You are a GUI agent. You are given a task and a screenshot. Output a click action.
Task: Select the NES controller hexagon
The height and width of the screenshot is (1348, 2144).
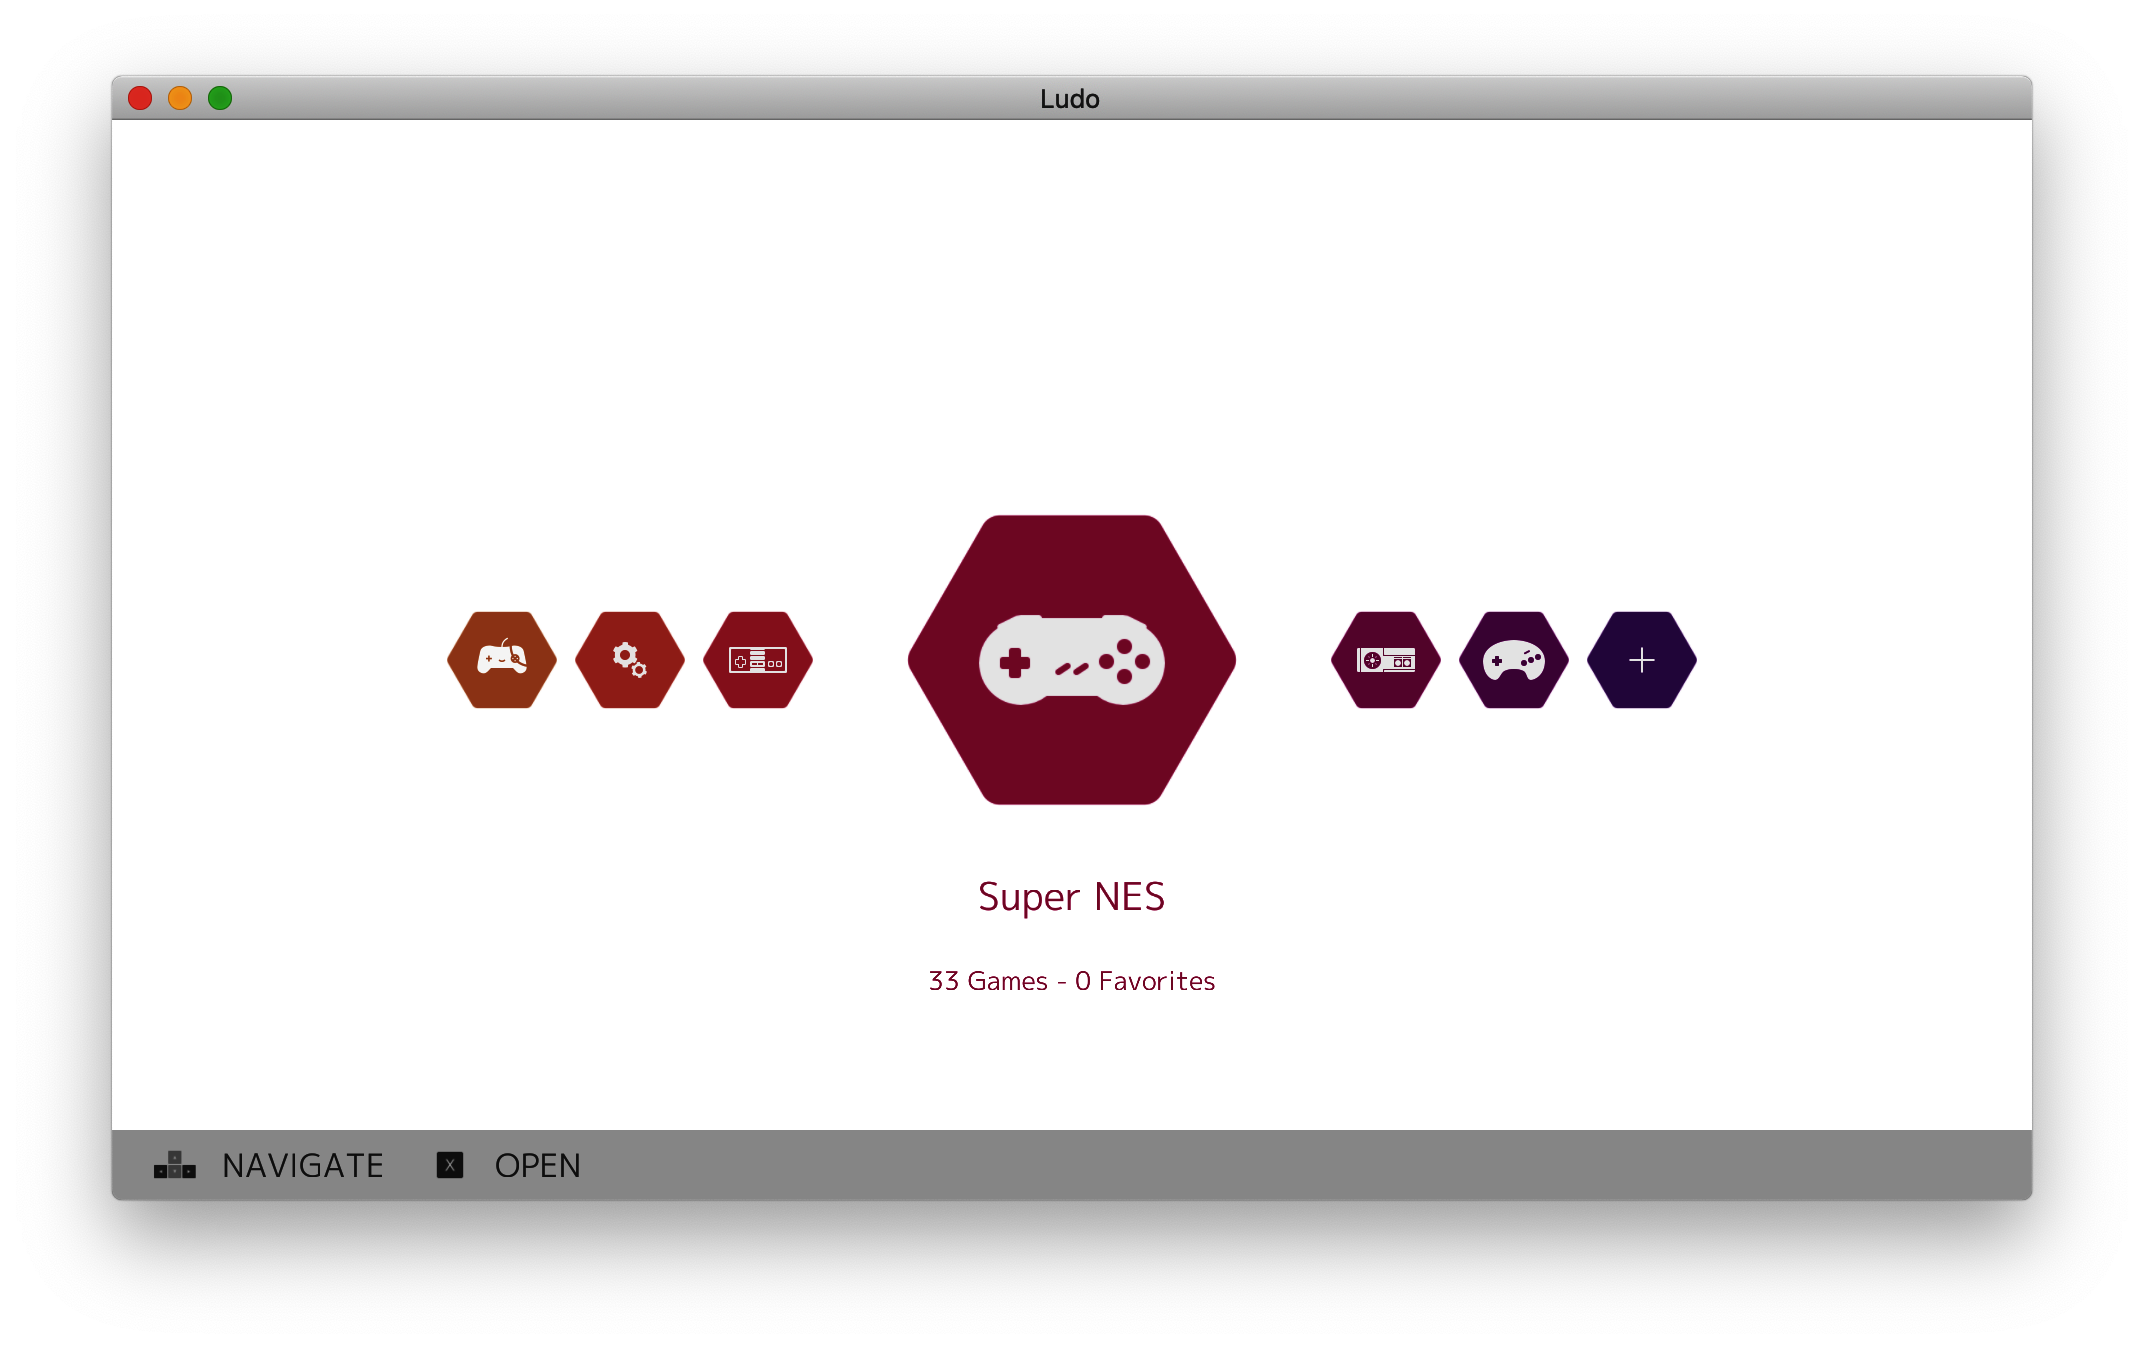click(x=758, y=660)
